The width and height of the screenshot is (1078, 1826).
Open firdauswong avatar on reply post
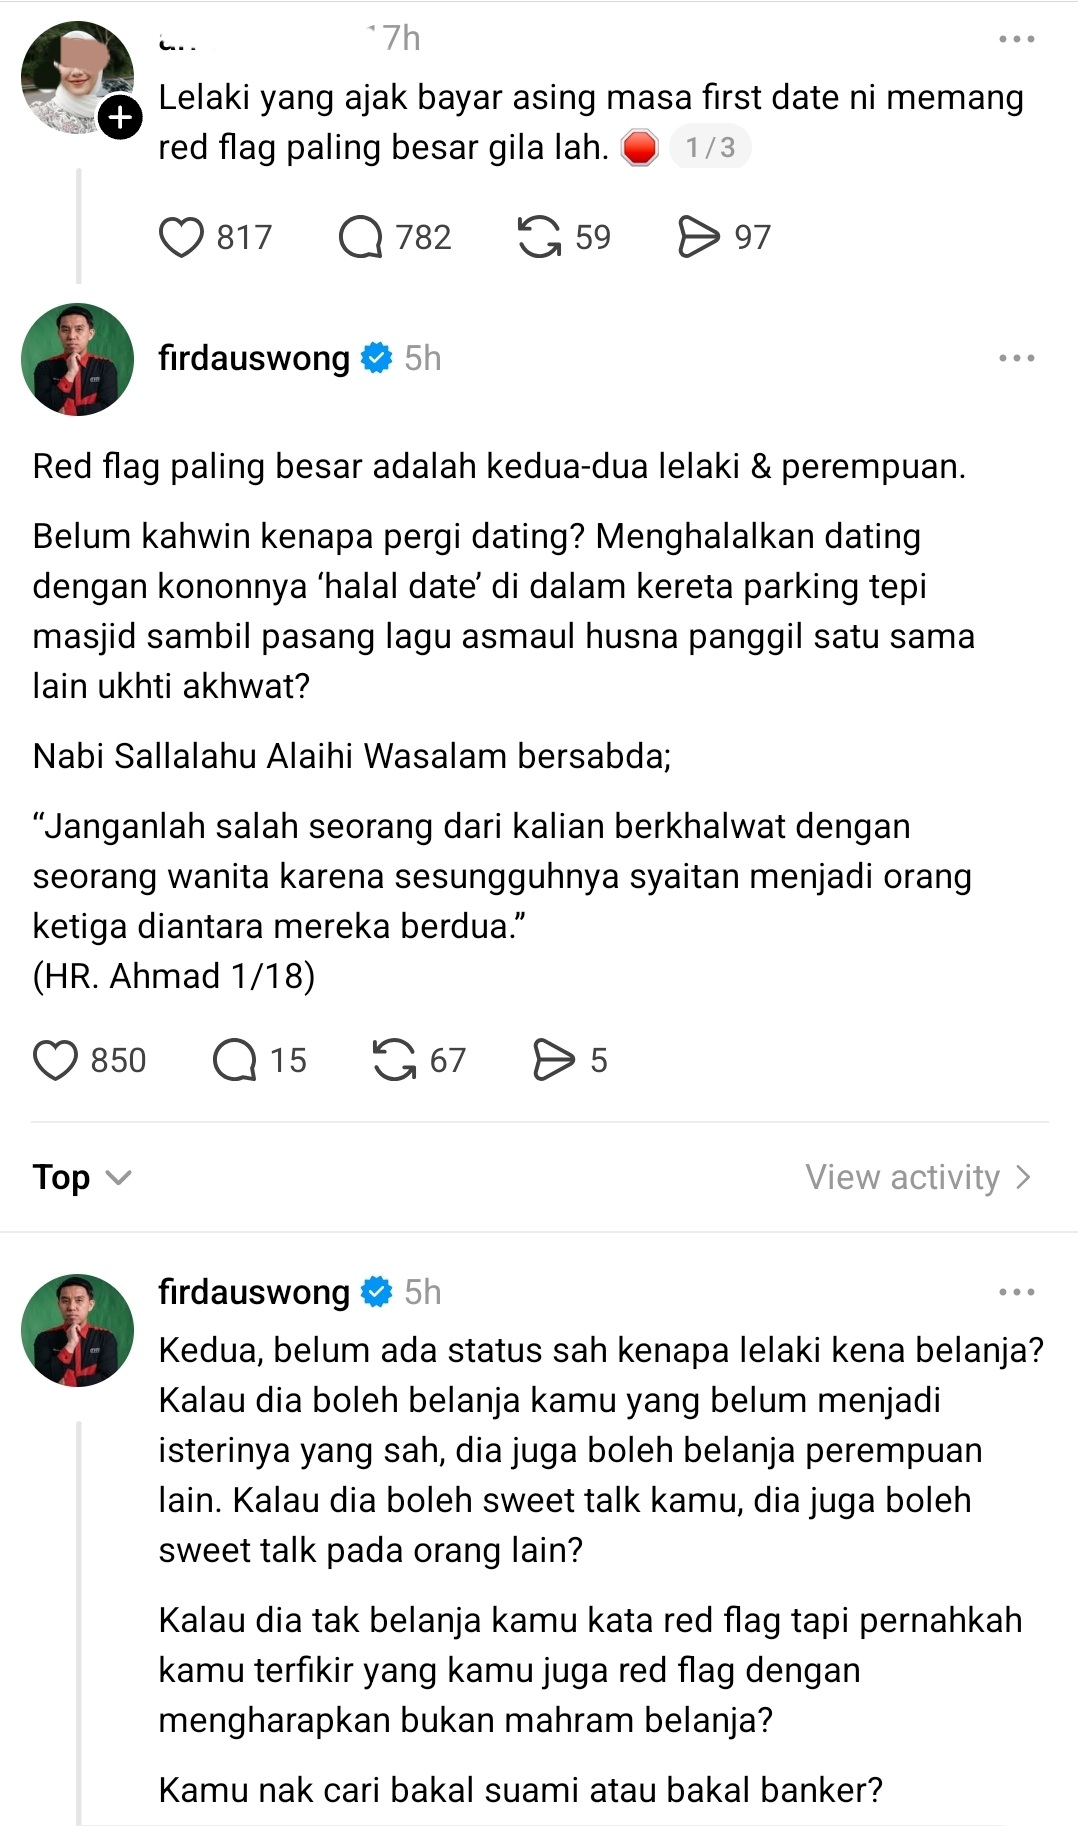[x=78, y=1330]
